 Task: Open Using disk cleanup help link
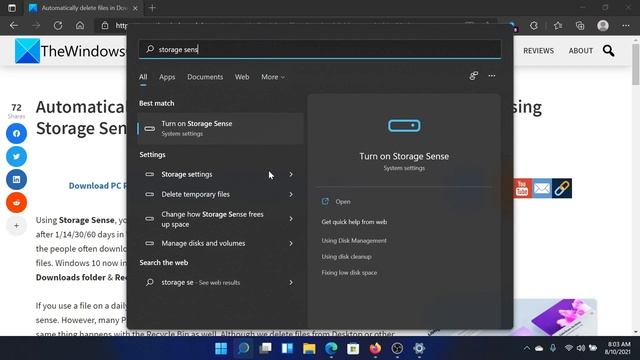click(346, 257)
